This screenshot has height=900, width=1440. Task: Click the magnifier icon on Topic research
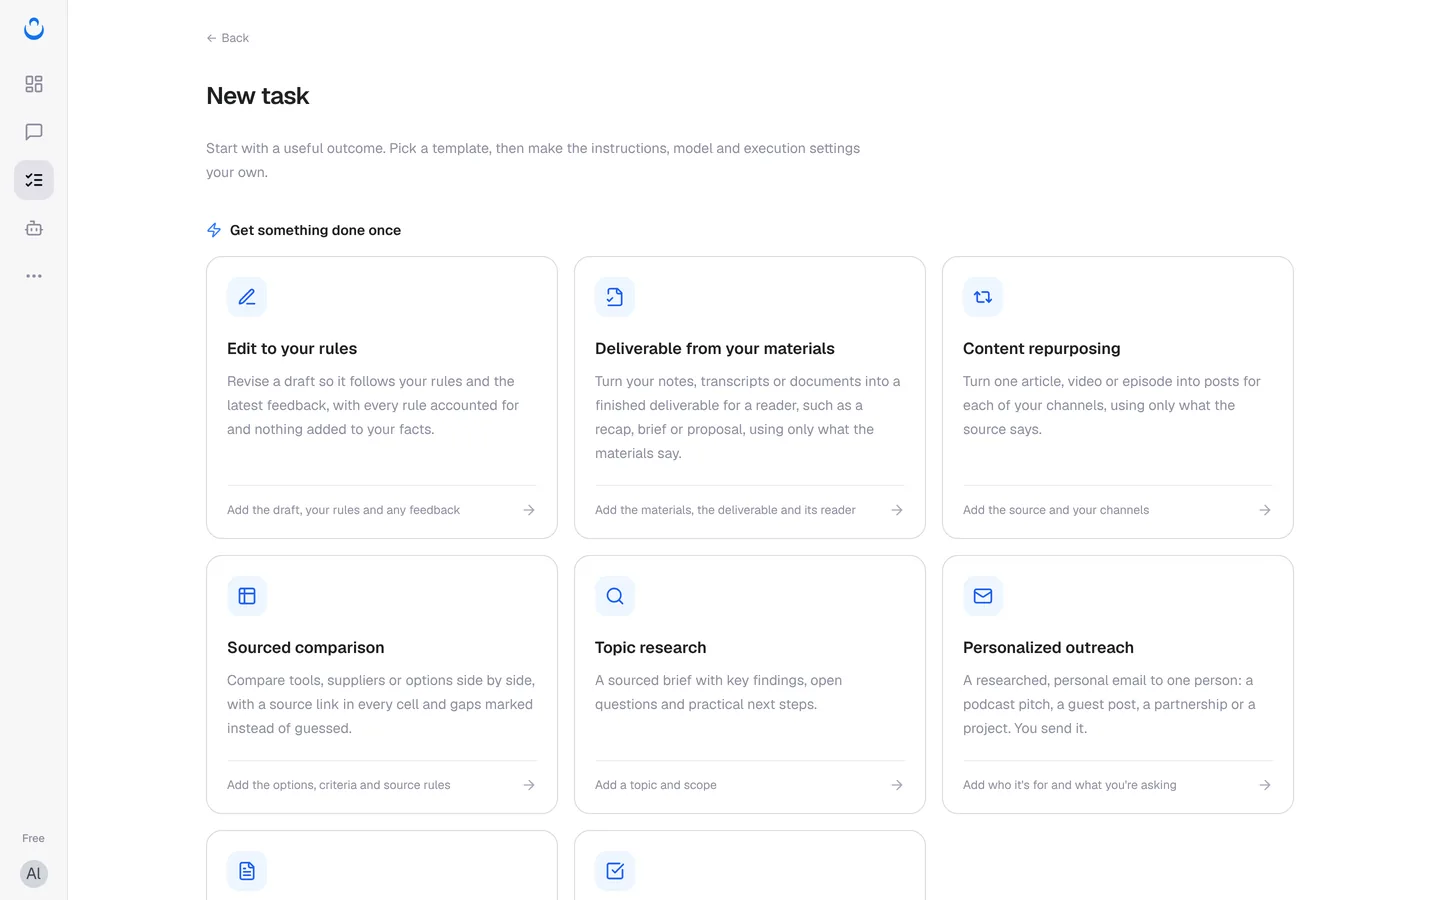coord(615,596)
